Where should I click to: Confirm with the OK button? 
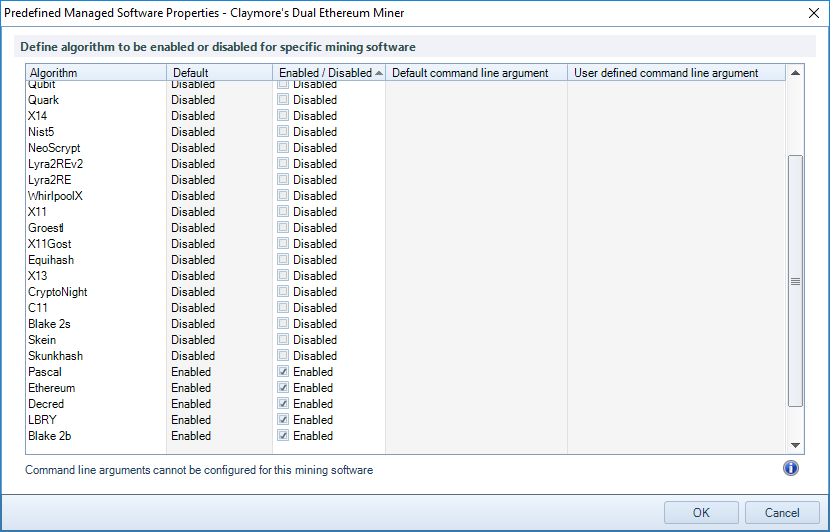[701, 513]
